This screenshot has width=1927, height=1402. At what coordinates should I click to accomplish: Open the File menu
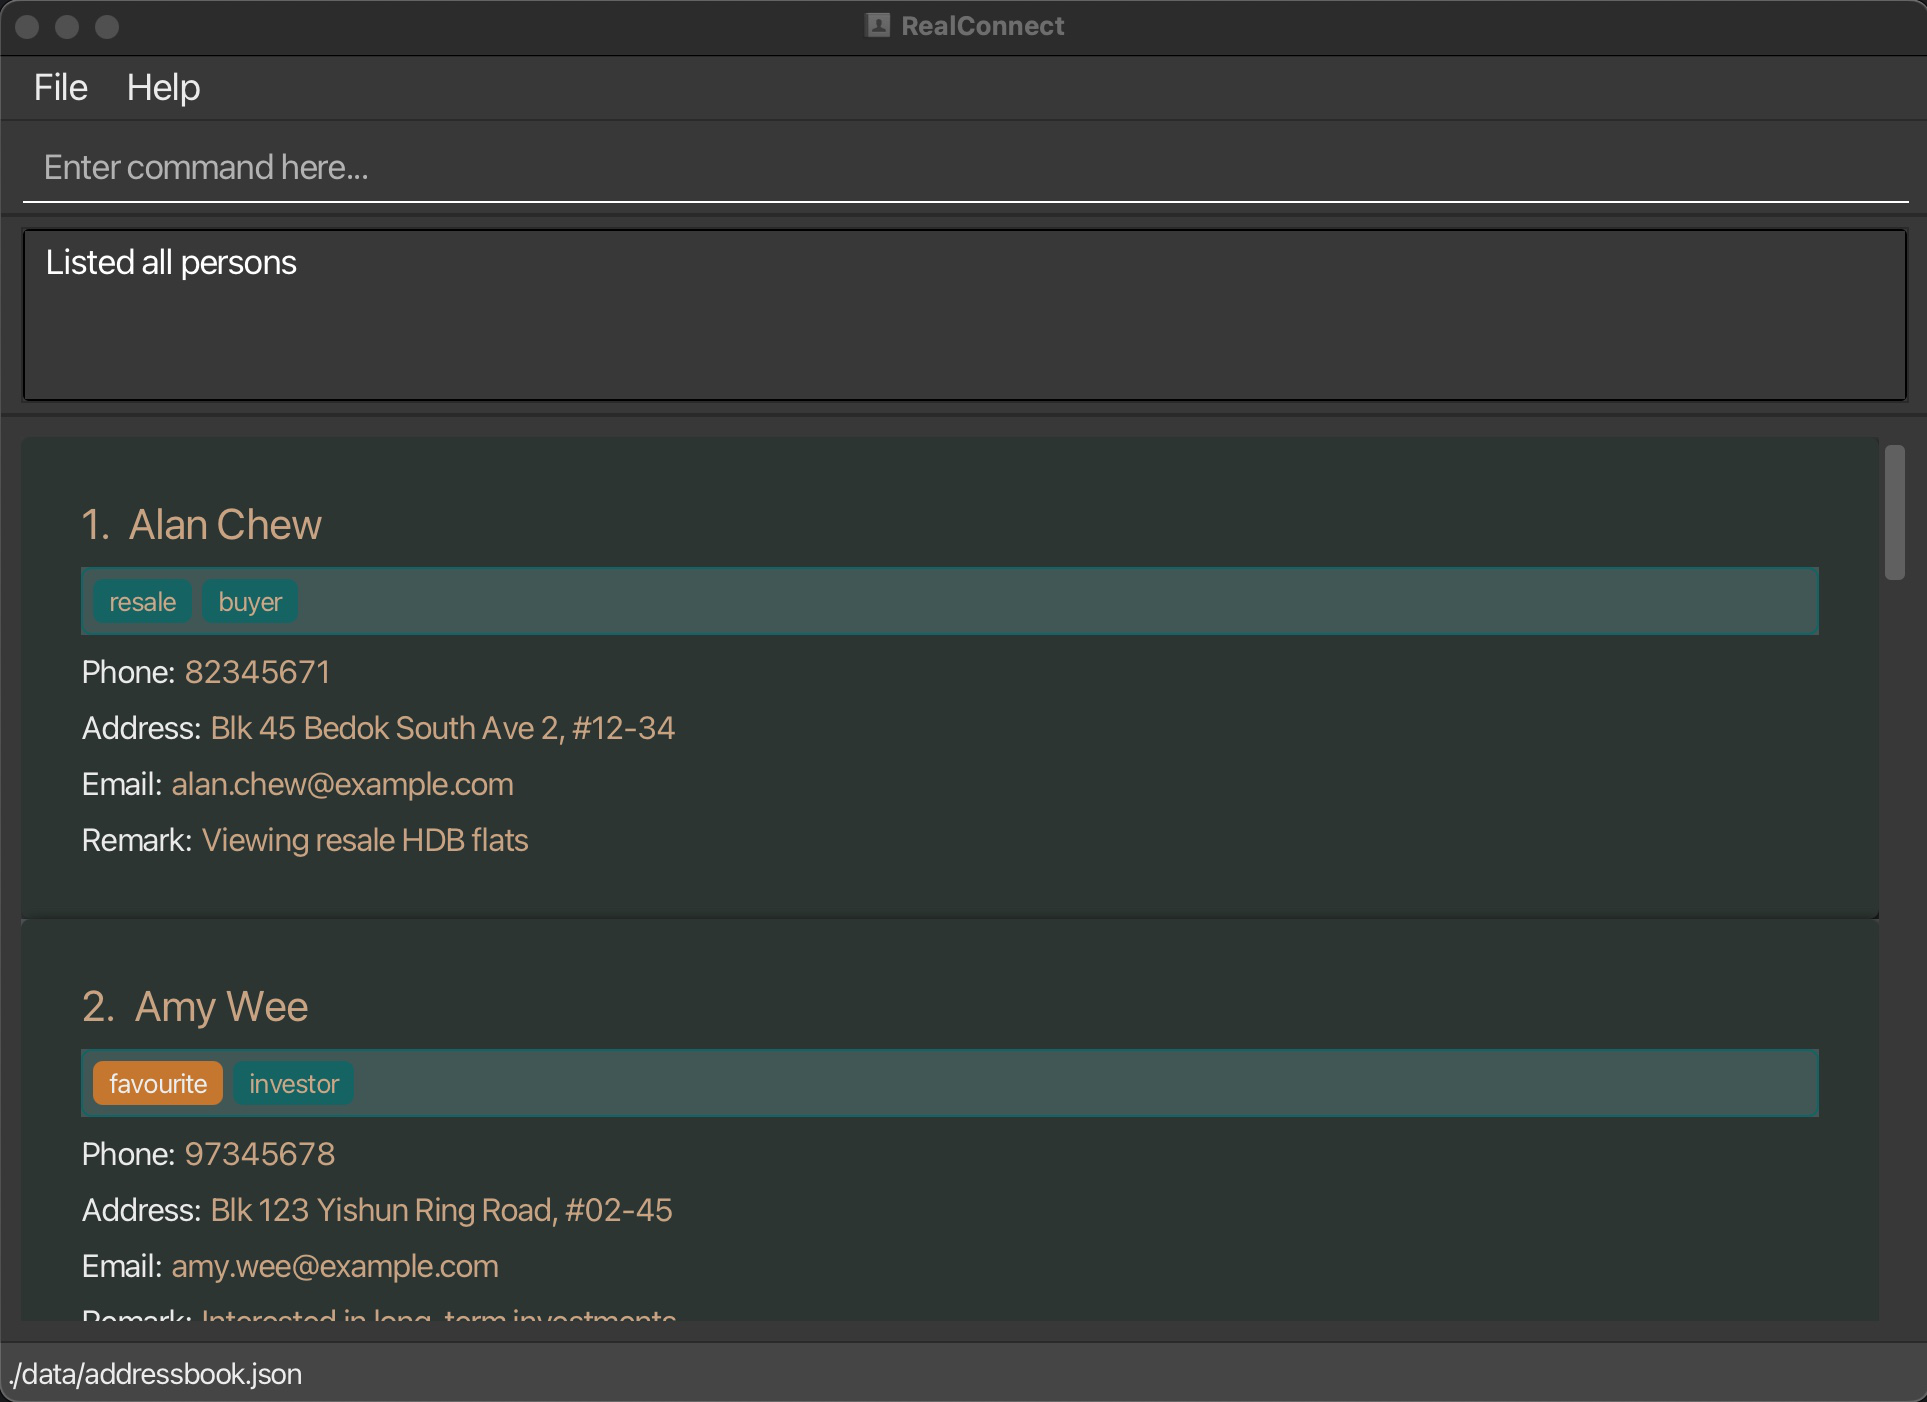pos(58,87)
